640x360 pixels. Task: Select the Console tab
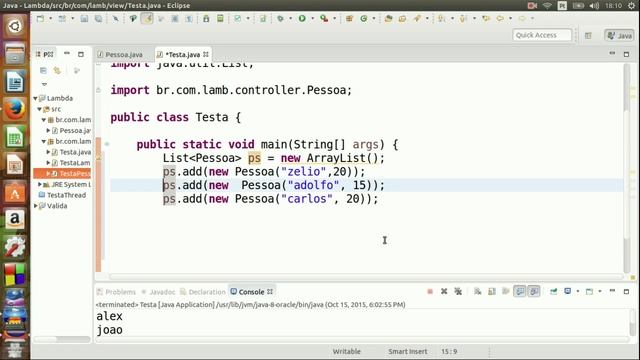click(x=251, y=292)
